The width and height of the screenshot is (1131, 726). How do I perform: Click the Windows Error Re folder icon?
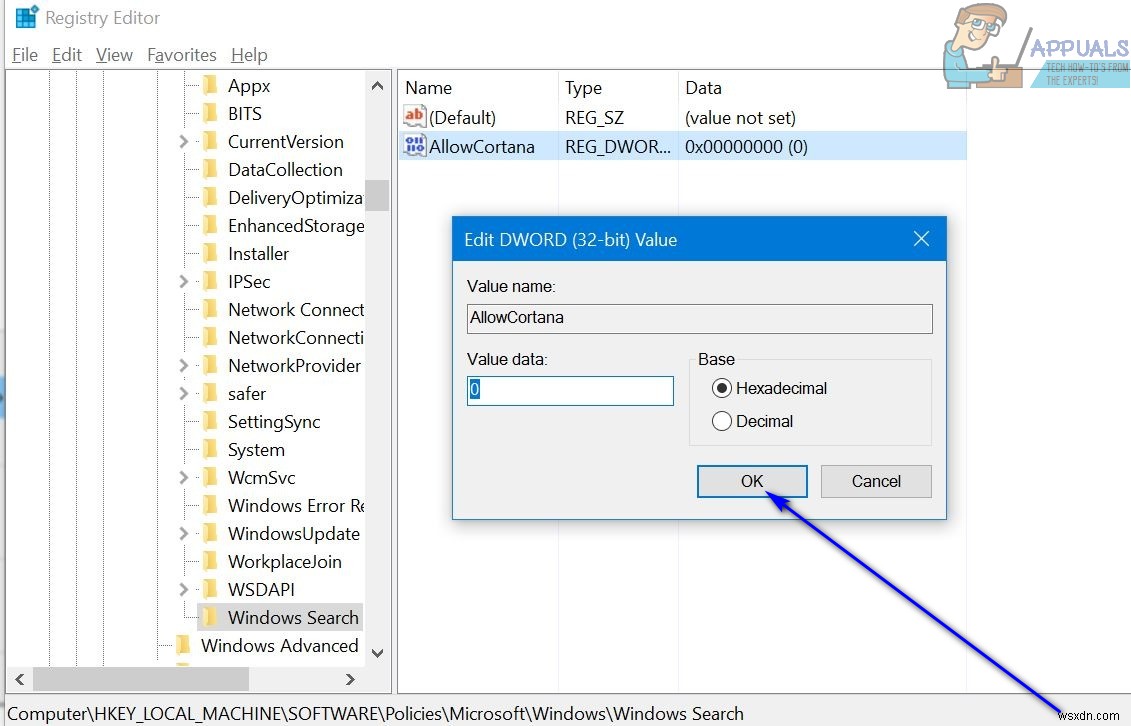click(x=210, y=505)
